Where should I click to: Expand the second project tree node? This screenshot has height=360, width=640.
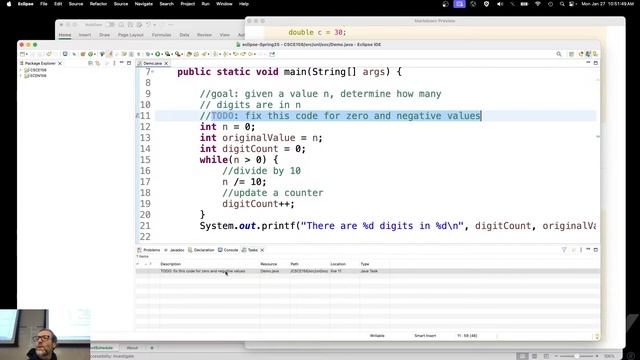[x=21, y=76]
